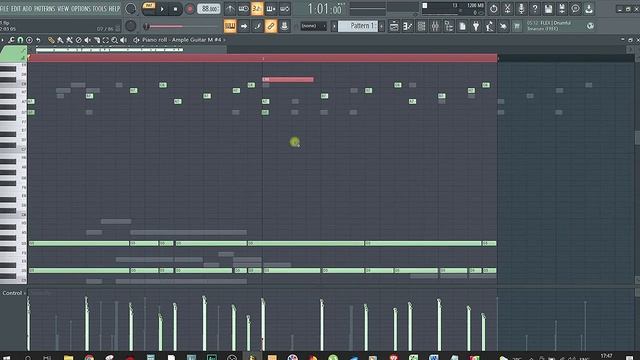Toggle step editing mode arrow
640x360 pixels.
coord(244,26)
